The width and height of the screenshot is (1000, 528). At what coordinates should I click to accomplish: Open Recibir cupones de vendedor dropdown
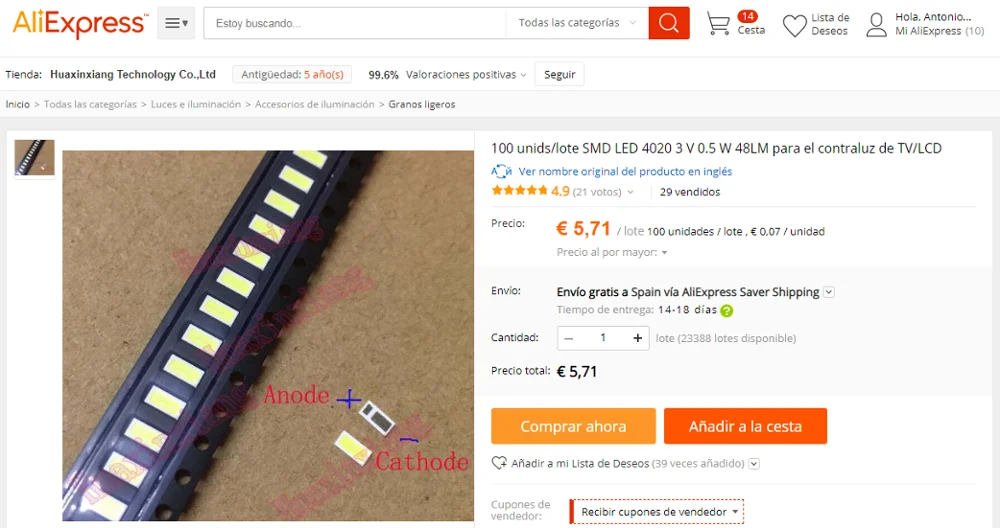pos(657,511)
